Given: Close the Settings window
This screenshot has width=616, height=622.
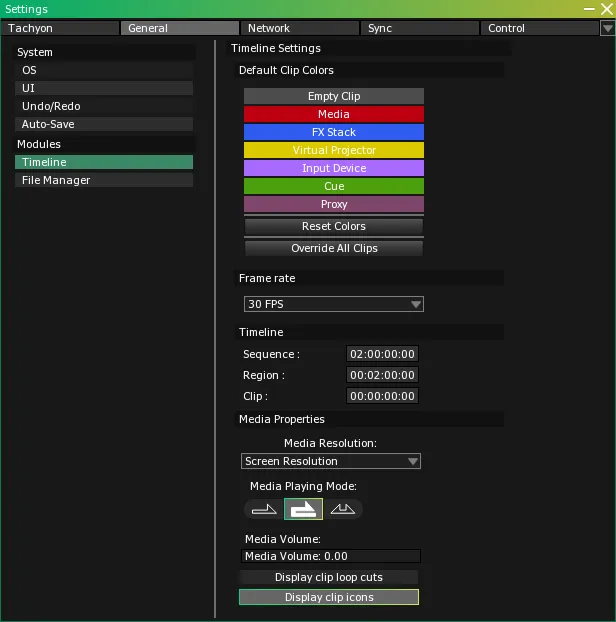Looking at the screenshot, I should [607, 9].
